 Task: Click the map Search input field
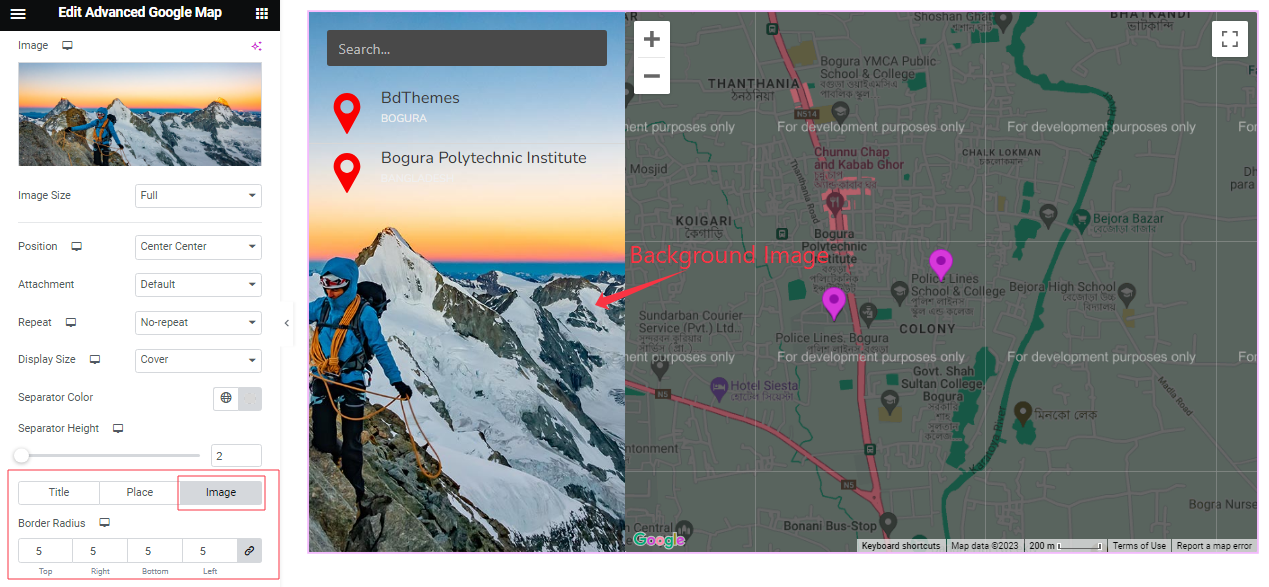[466, 49]
